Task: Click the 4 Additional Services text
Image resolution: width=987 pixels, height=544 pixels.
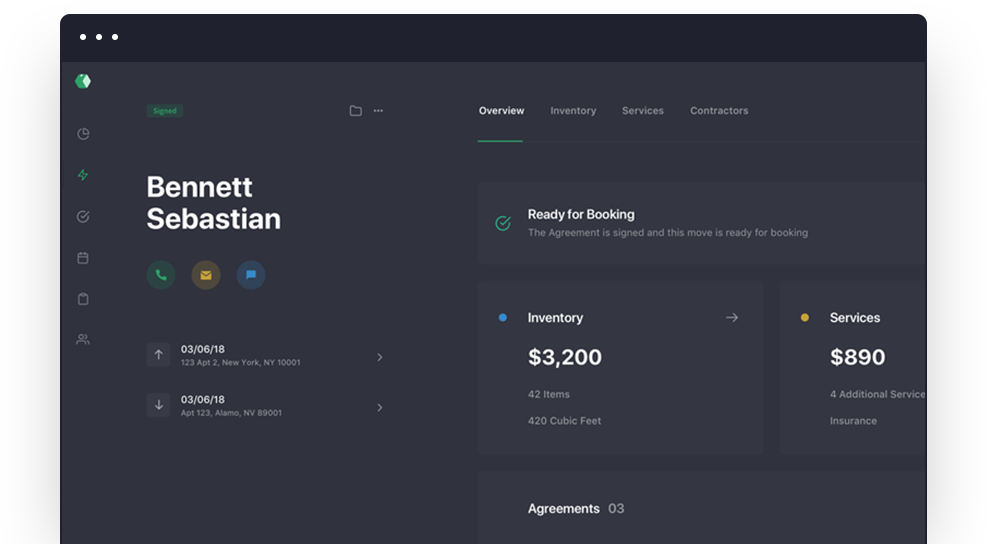Action: click(x=877, y=394)
